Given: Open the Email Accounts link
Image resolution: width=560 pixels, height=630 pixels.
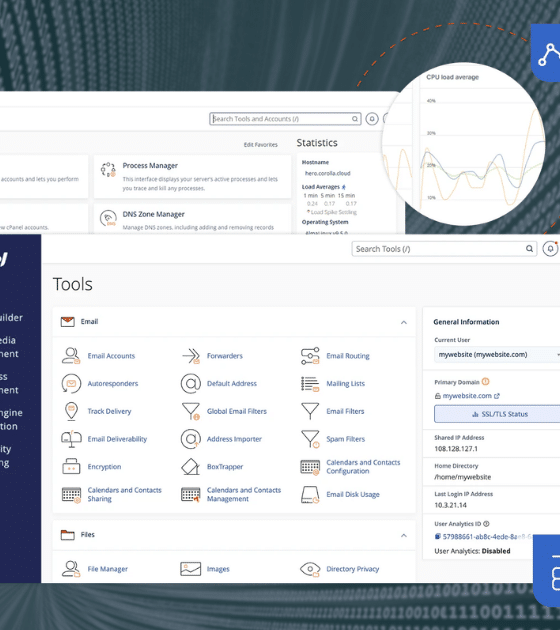Looking at the screenshot, I should 111,356.
